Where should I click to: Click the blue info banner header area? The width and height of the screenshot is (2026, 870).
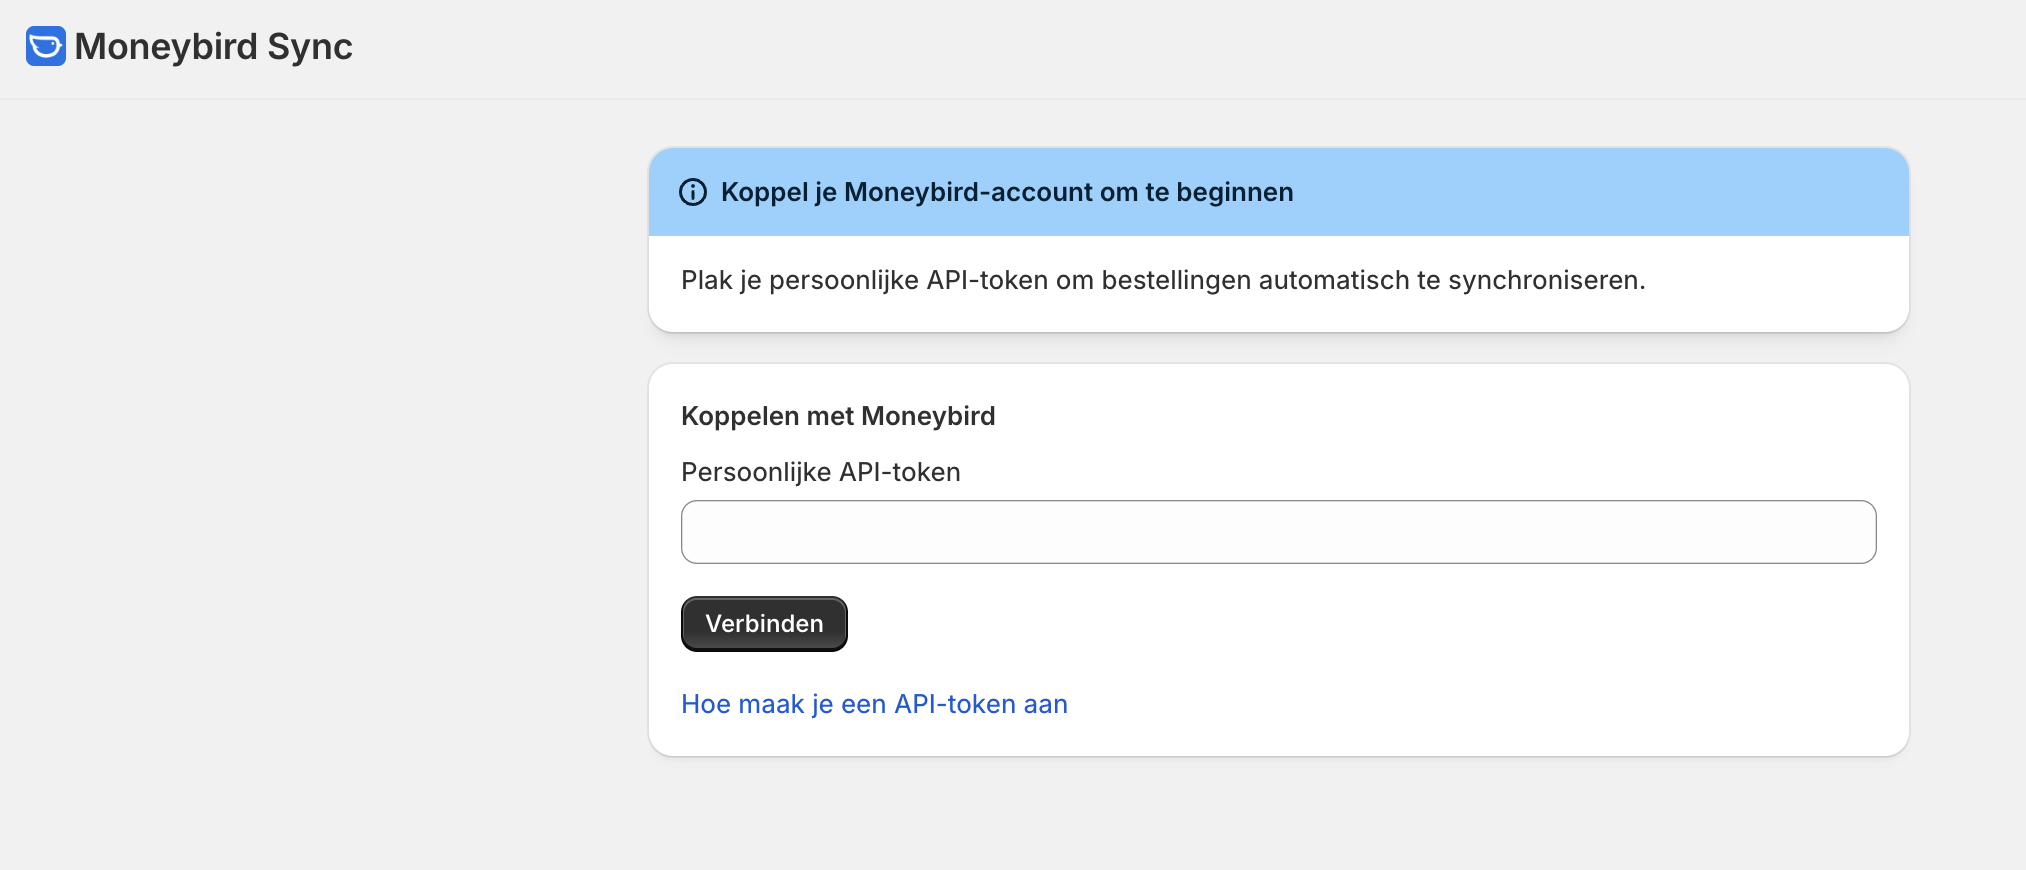1600,192
